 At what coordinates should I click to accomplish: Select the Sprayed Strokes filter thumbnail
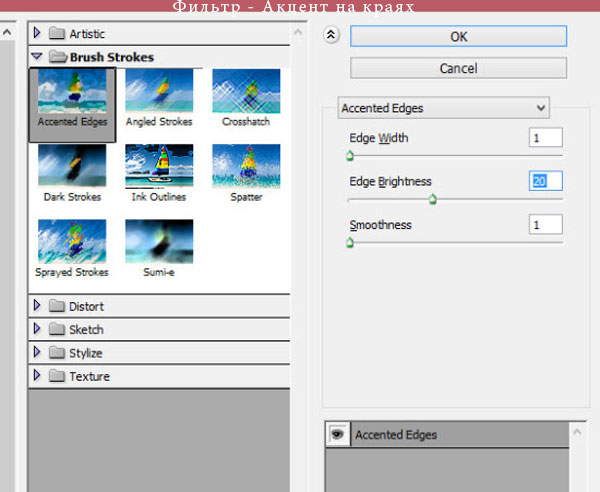point(72,241)
